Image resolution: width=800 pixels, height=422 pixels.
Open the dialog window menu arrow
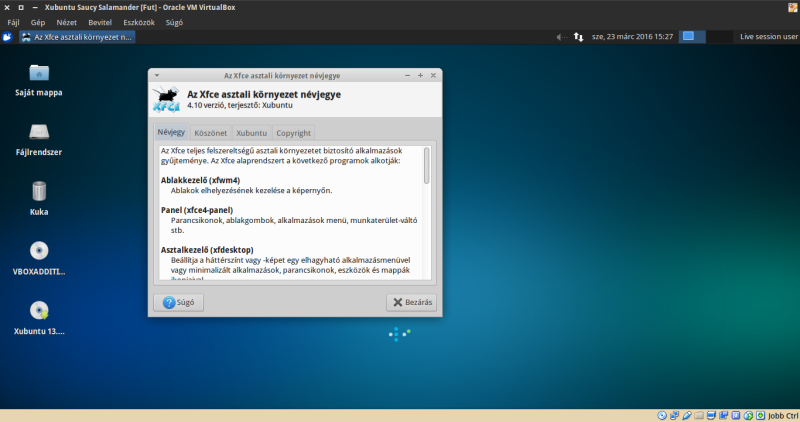click(x=157, y=75)
